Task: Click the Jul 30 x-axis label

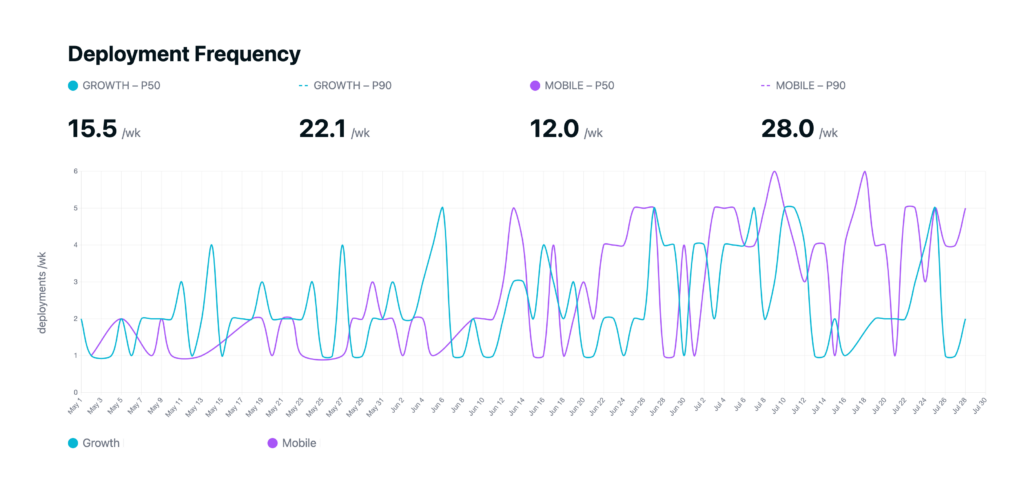Action: (980, 405)
